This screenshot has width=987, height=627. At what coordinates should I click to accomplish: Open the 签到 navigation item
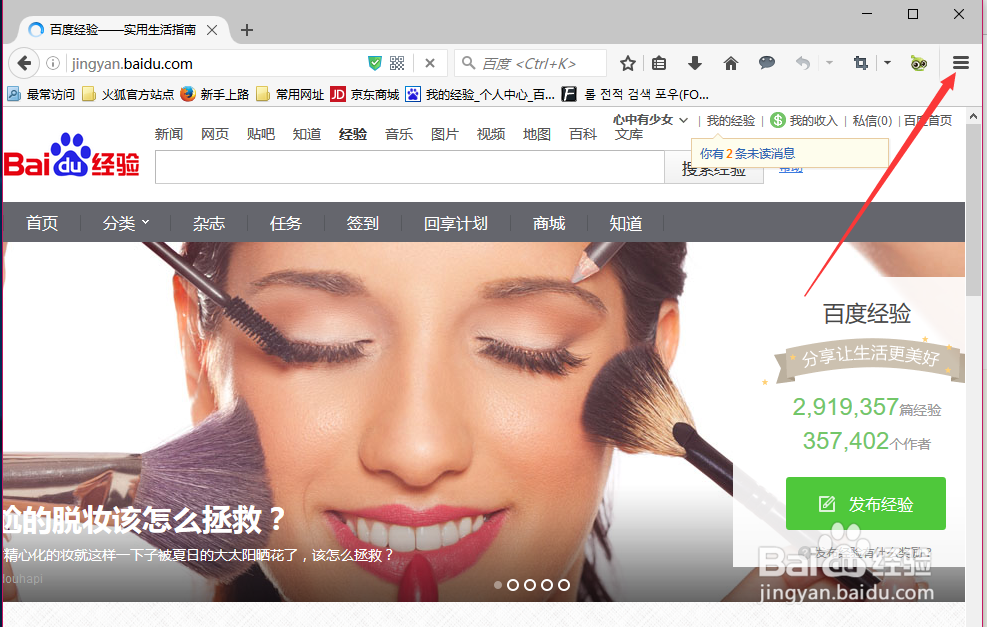pyautogui.click(x=362, y=223)
